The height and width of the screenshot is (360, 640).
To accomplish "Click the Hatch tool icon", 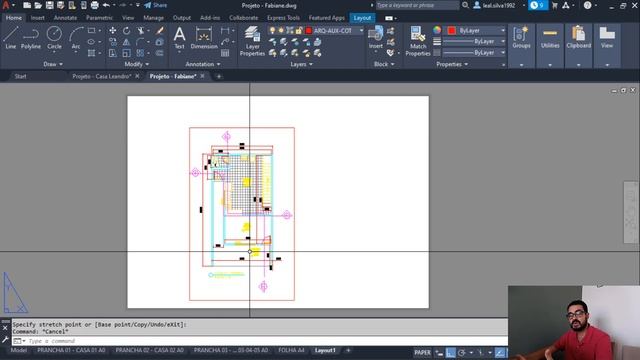I will point(91,53).
